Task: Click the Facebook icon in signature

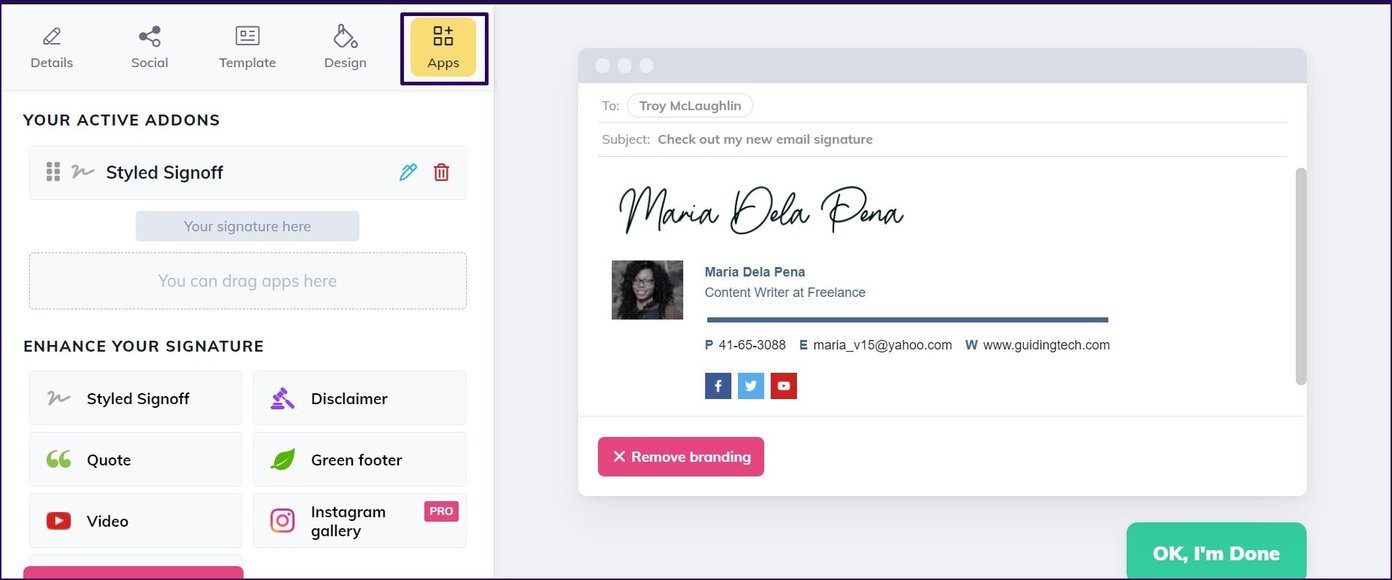Action: point(718,386)
